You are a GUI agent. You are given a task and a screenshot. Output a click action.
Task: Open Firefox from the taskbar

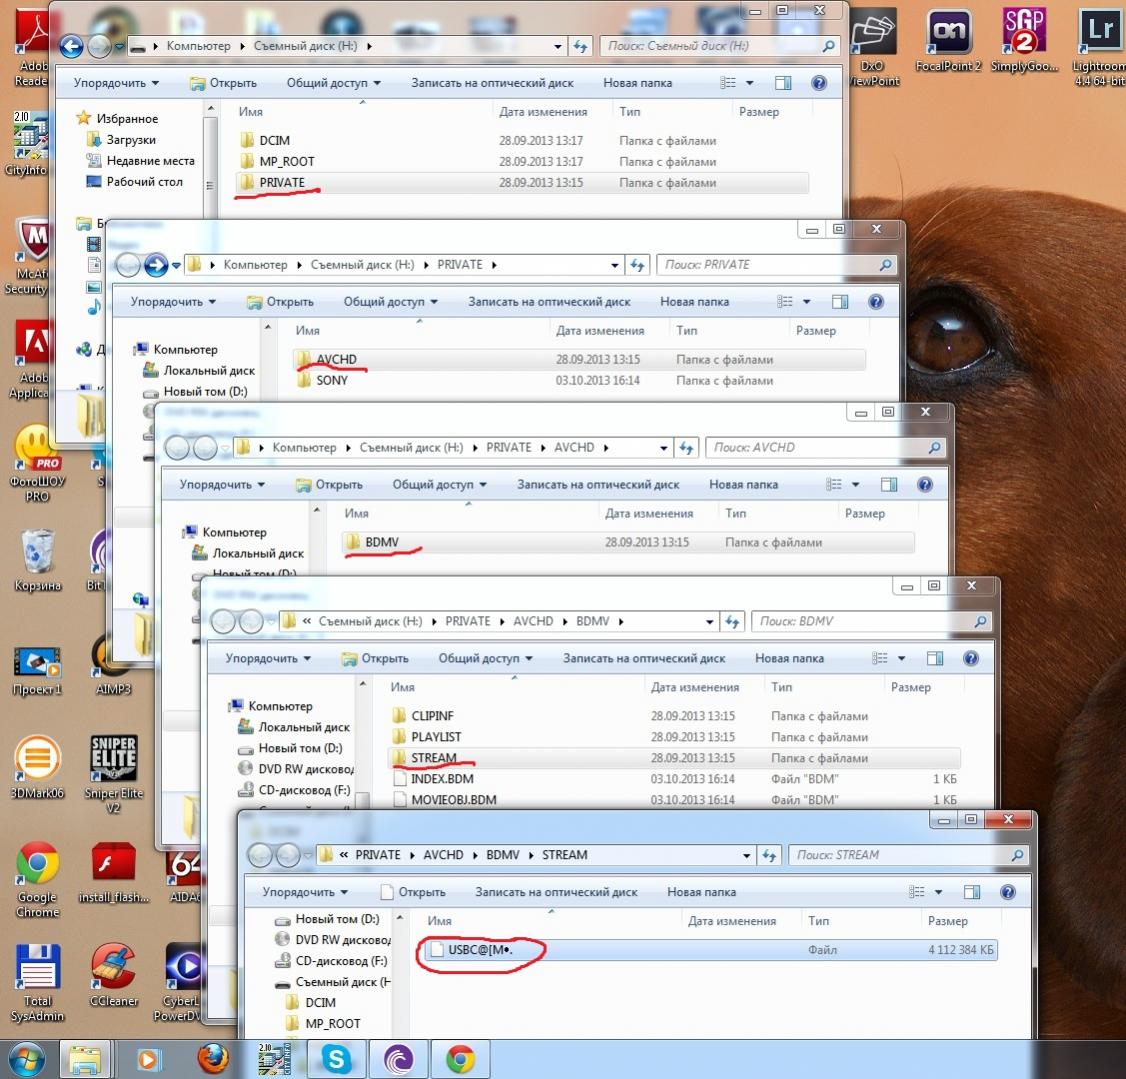212,1059
